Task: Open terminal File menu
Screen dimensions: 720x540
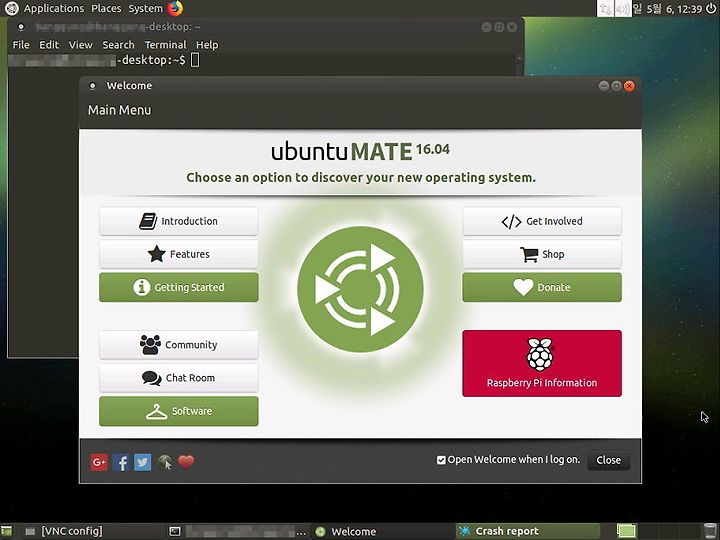Action: click(x=21, y=45)
